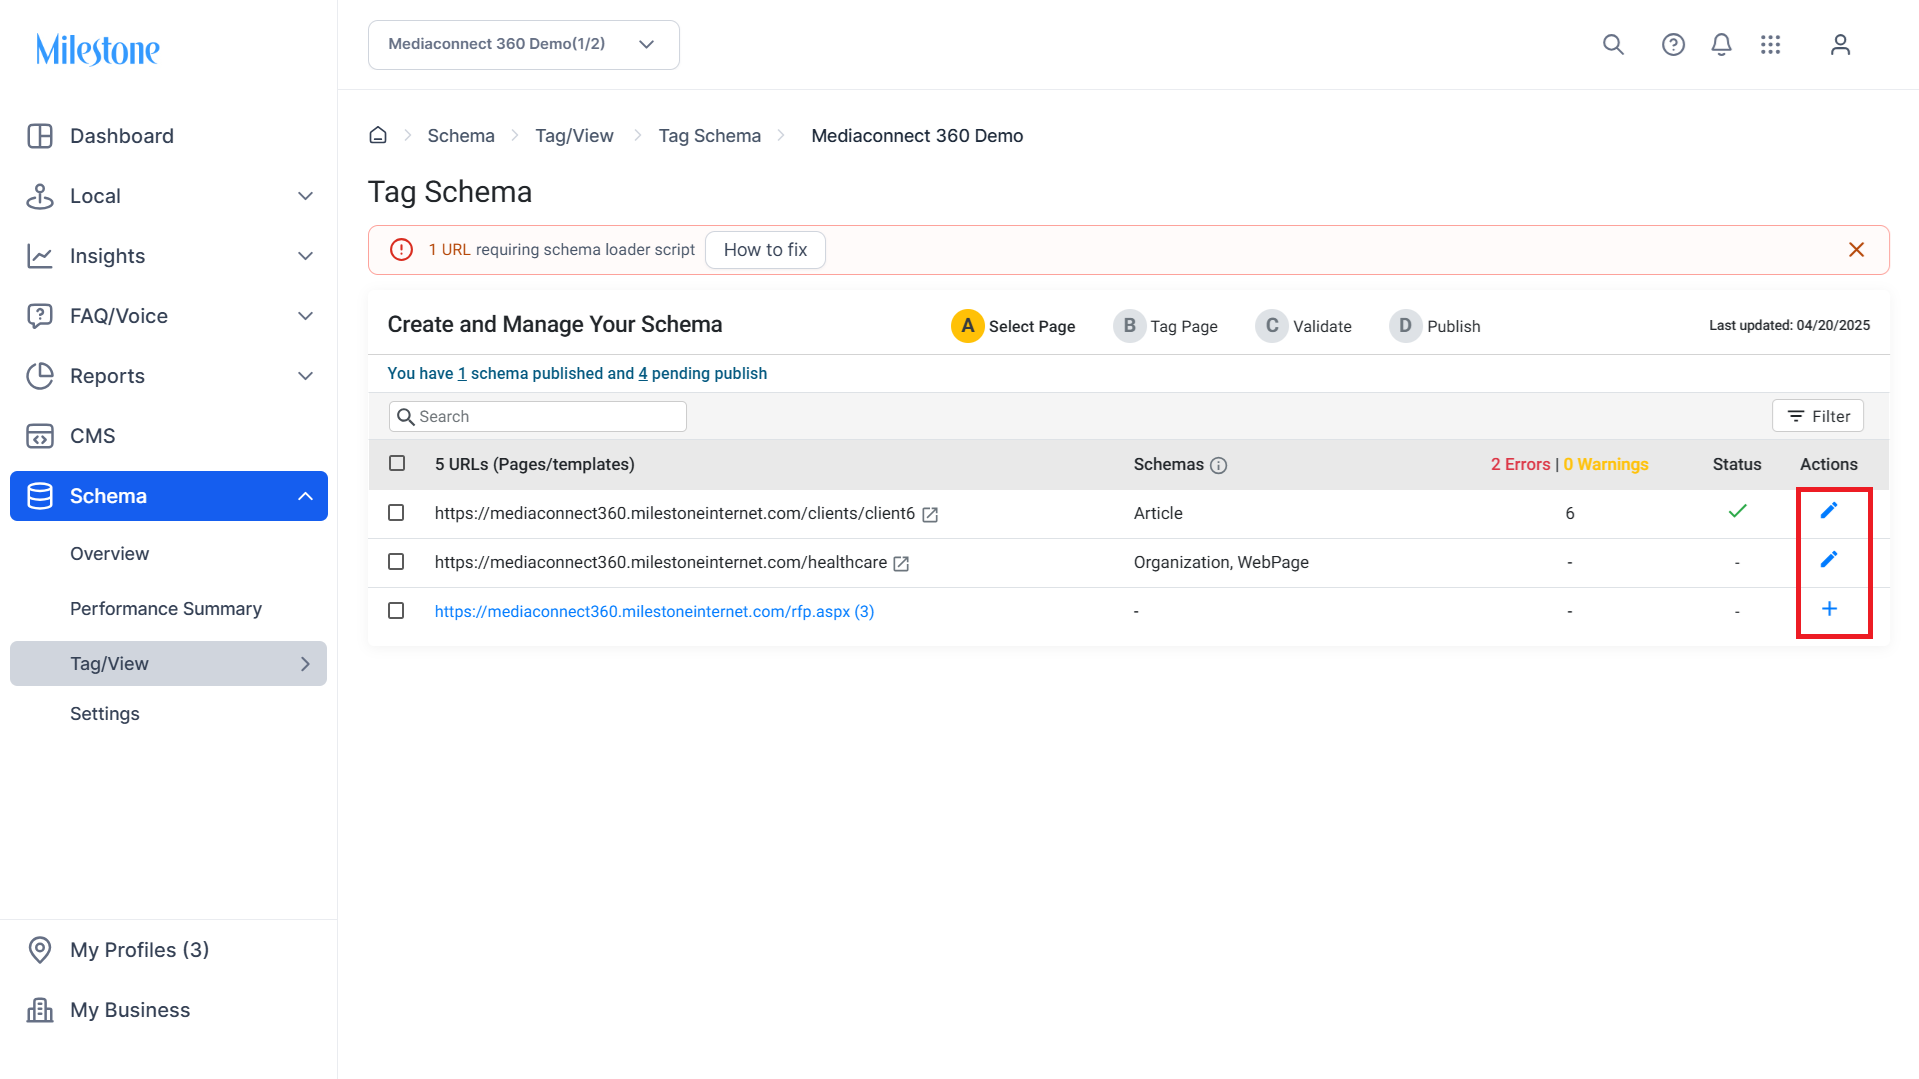The width and height of the screenshot is (1919, 1079).
Task: Toggle select-all checkbox in table header
Action: (397, 463)
